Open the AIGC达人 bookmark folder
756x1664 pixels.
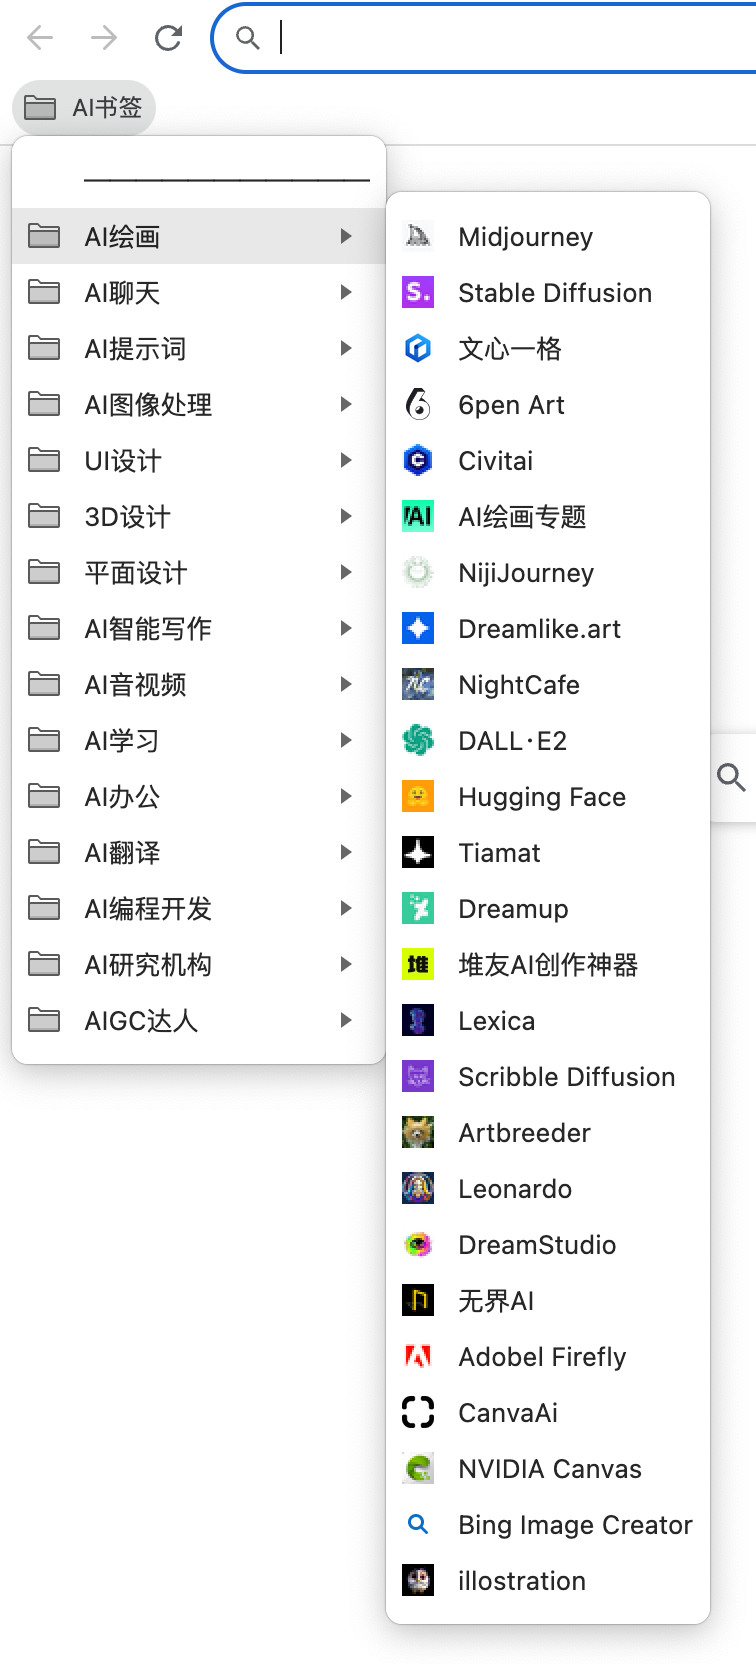click(141, 1020)
